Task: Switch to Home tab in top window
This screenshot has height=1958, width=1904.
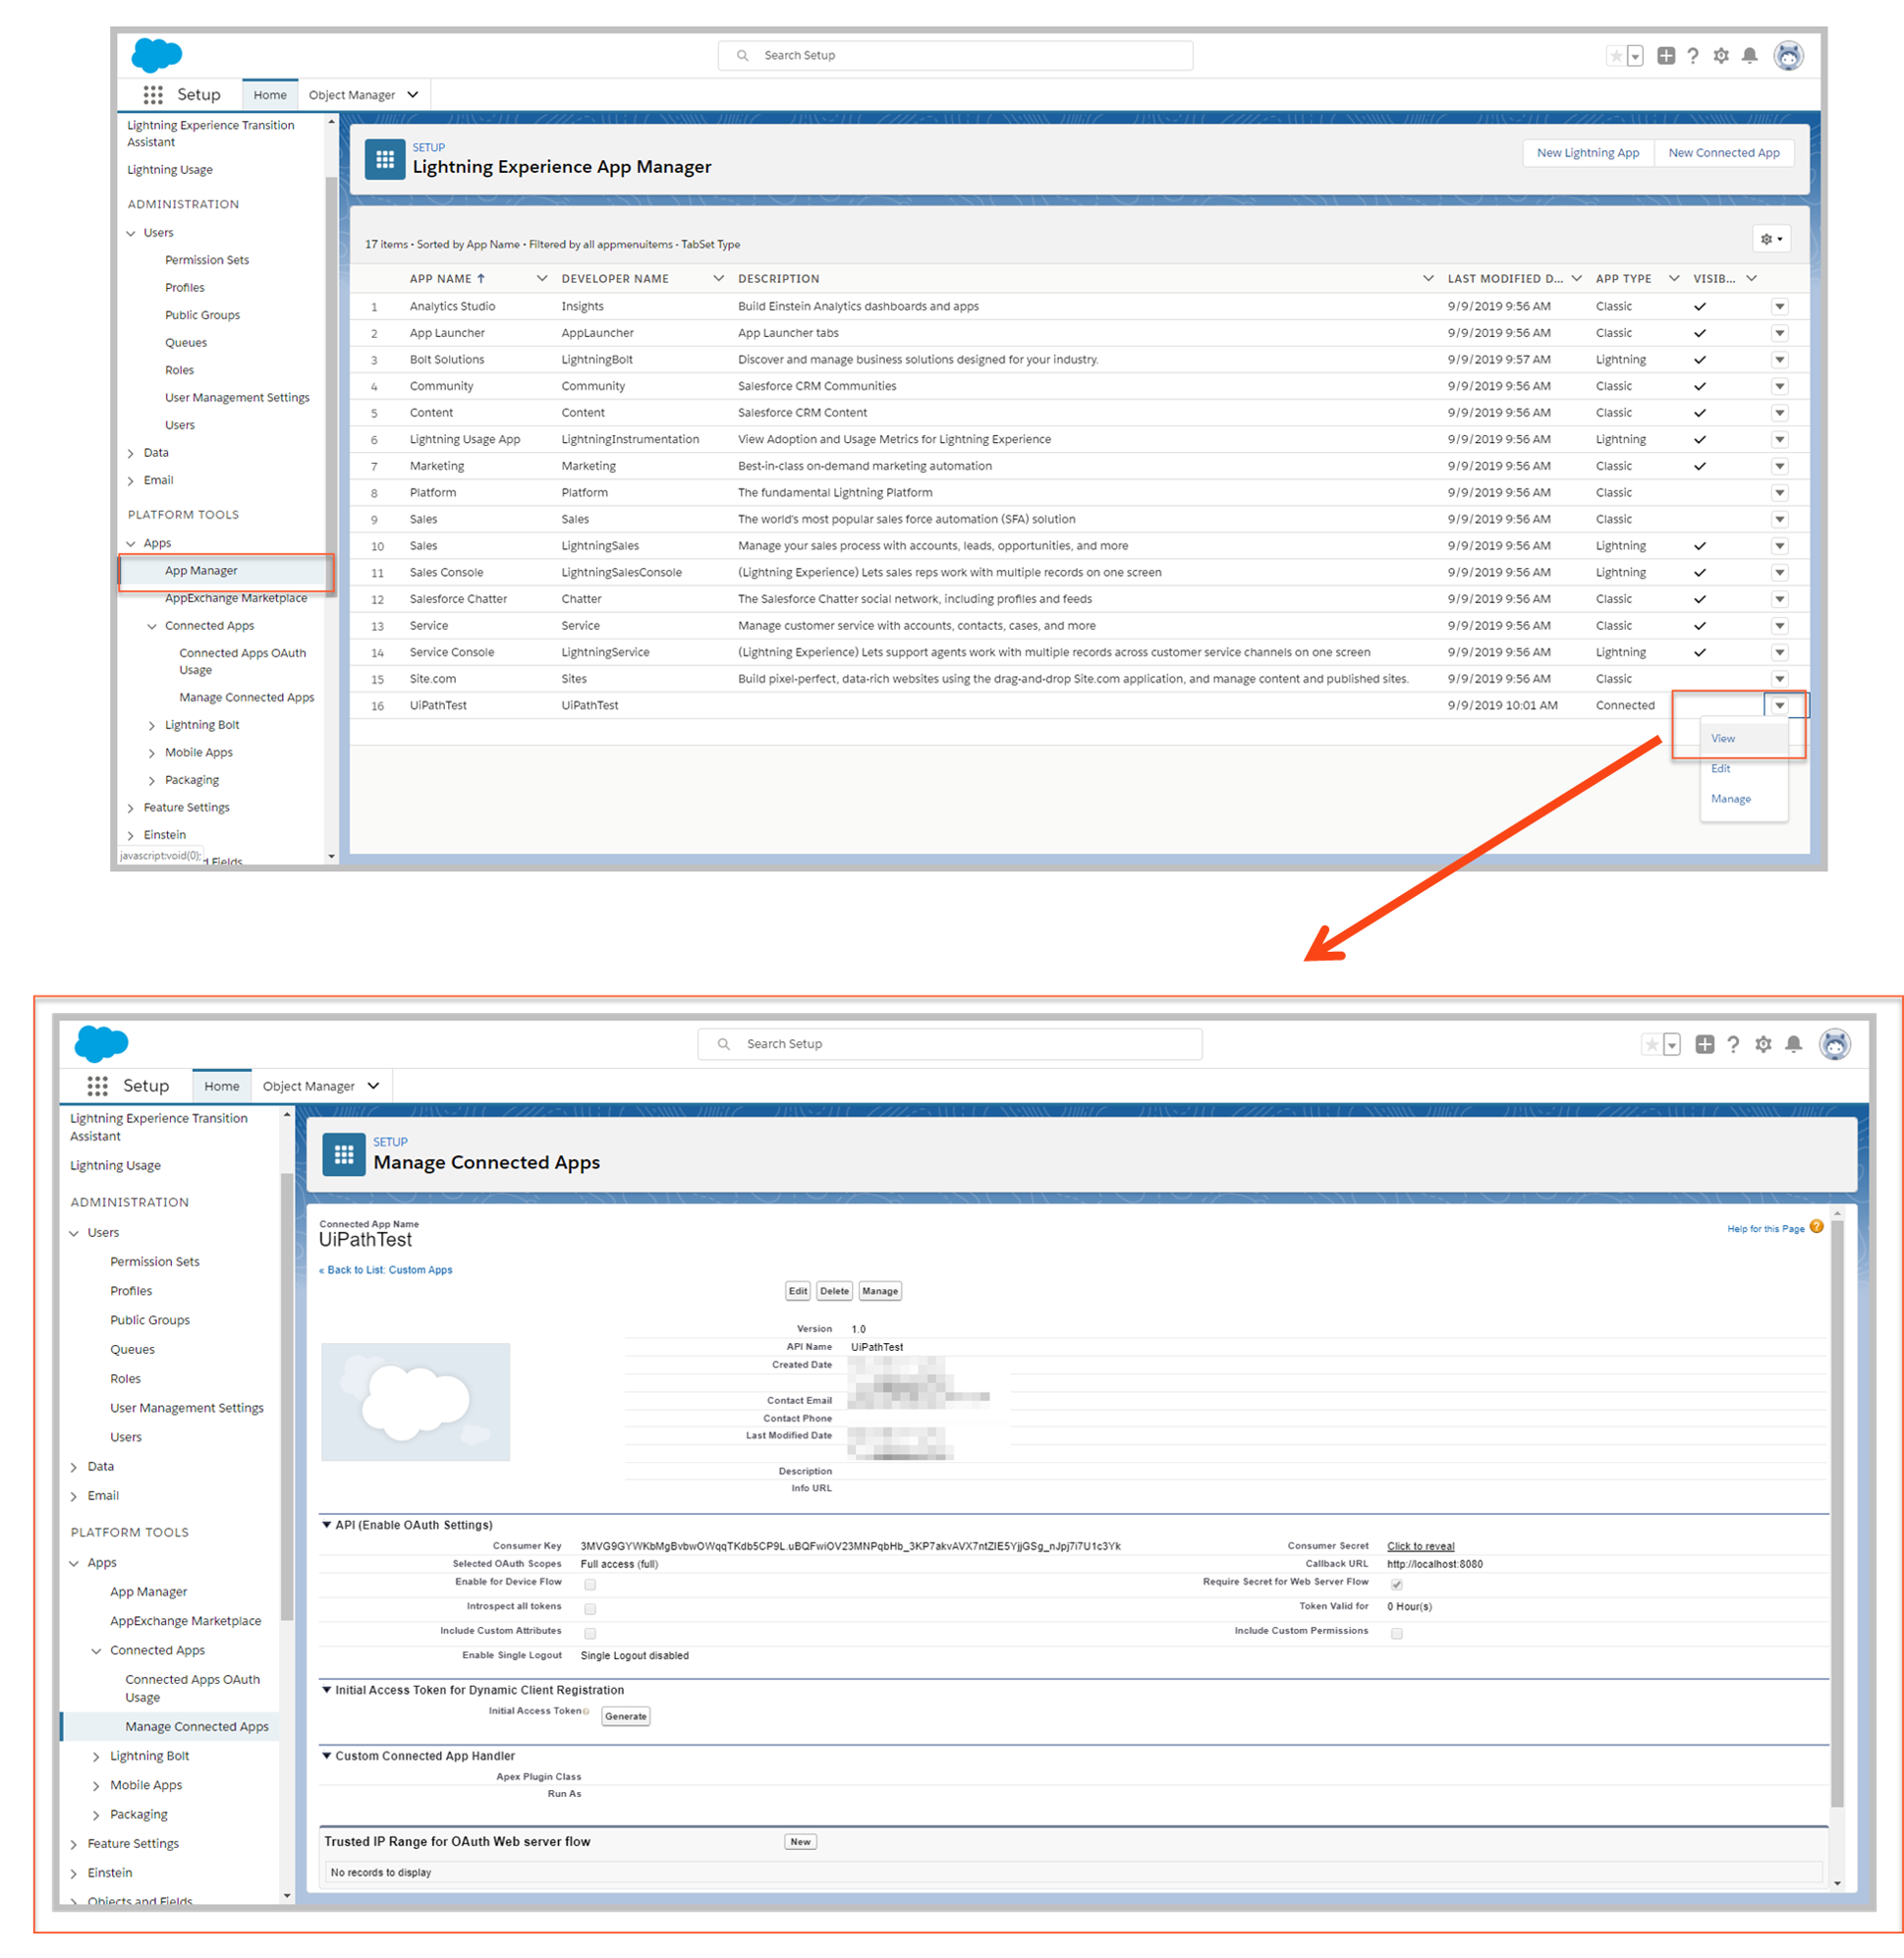Action: pos(270,95)
